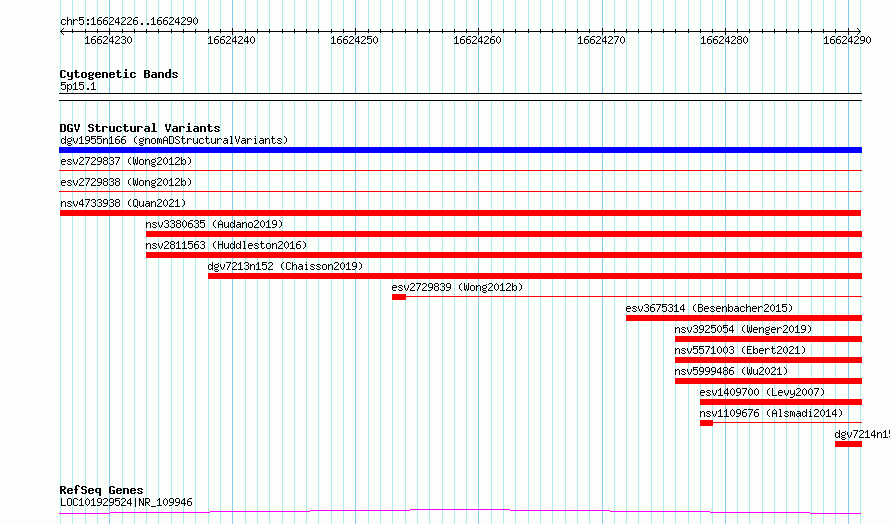Click ruler position 16624280

pyautogui.click(x=724, y=40)
